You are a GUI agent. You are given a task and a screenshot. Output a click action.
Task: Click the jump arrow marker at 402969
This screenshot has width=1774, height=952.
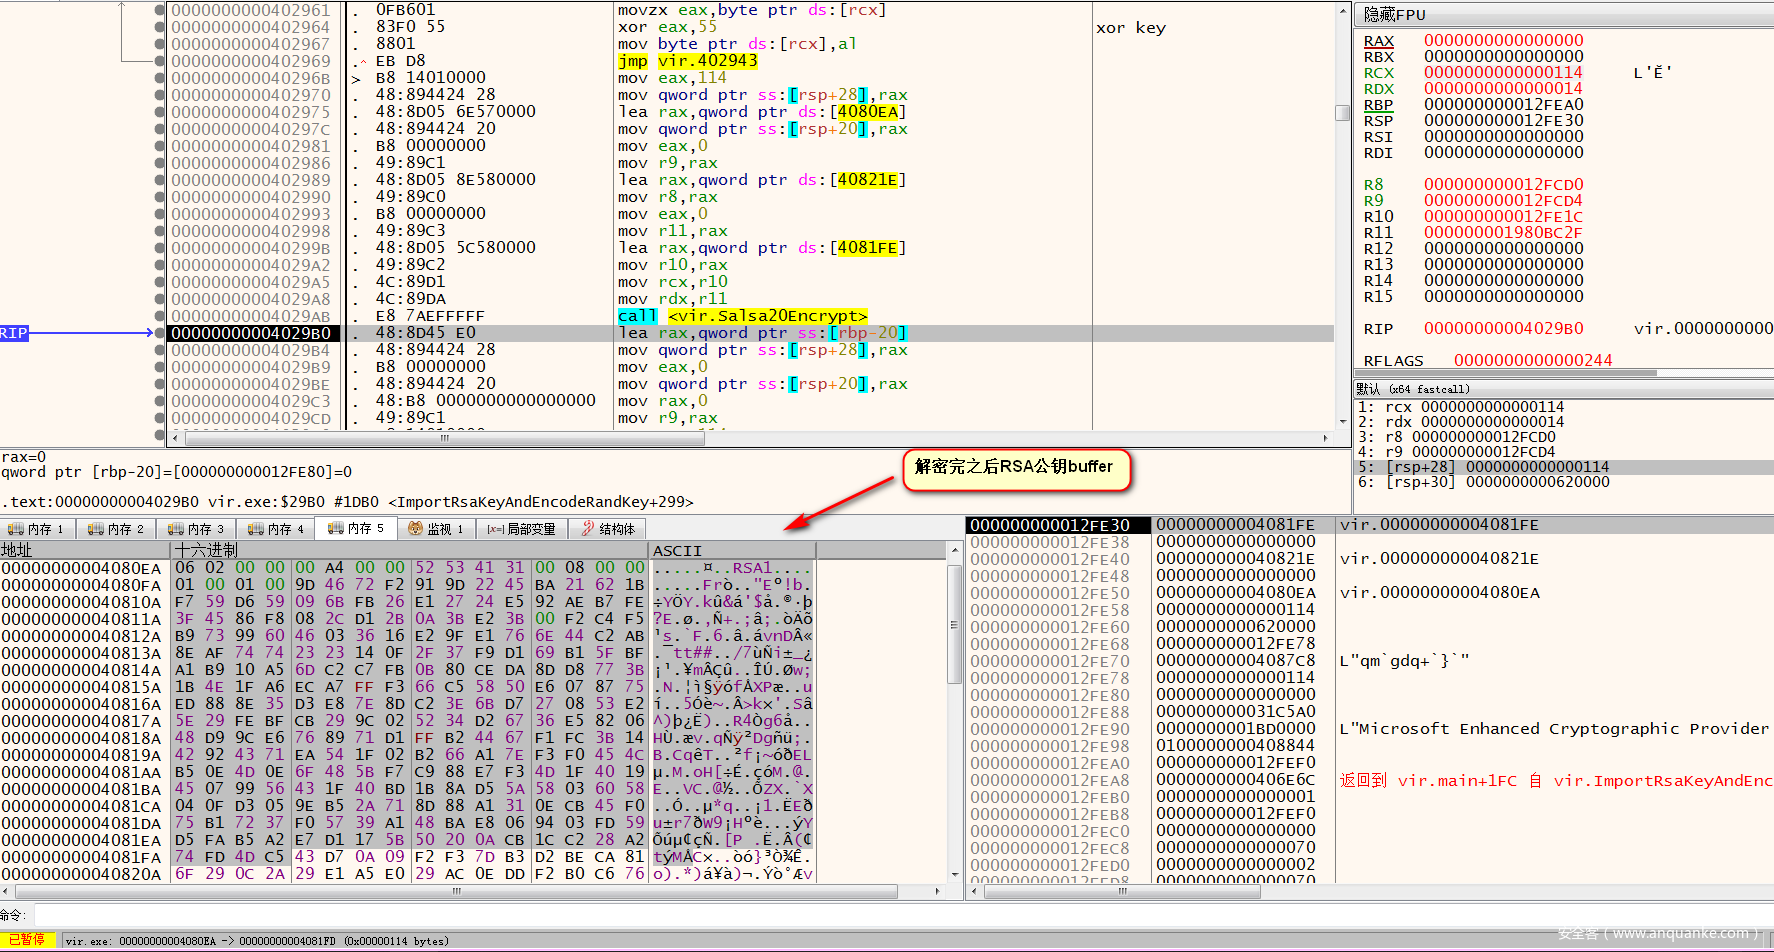point(362,61)
